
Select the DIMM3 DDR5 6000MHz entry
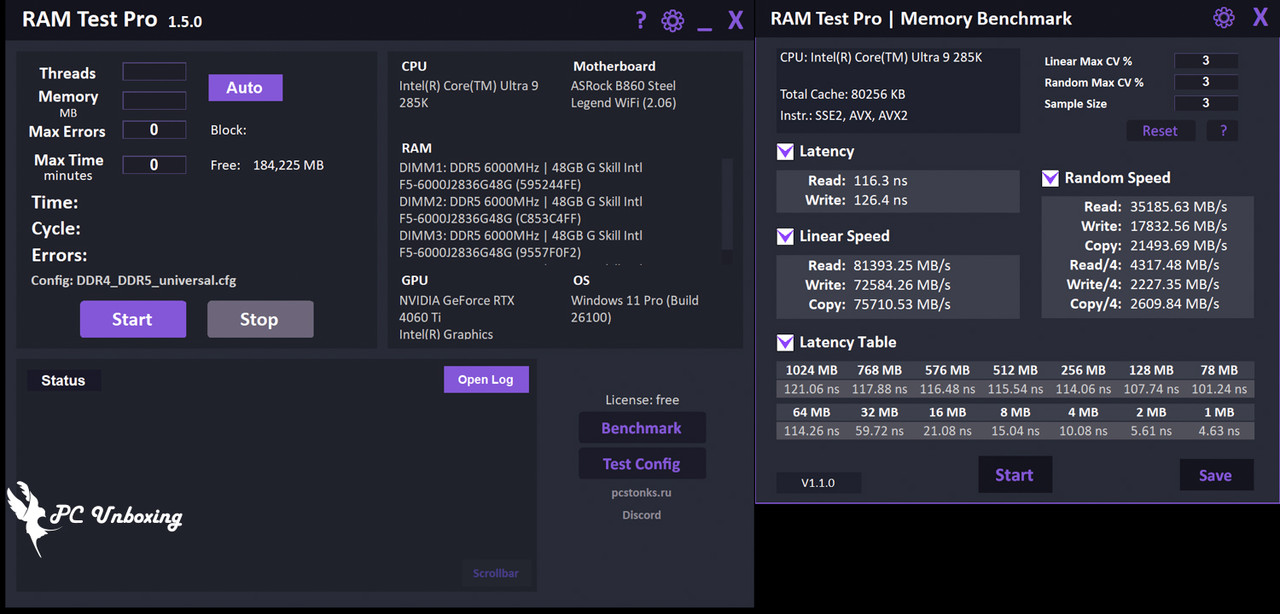tap(521, 244)
